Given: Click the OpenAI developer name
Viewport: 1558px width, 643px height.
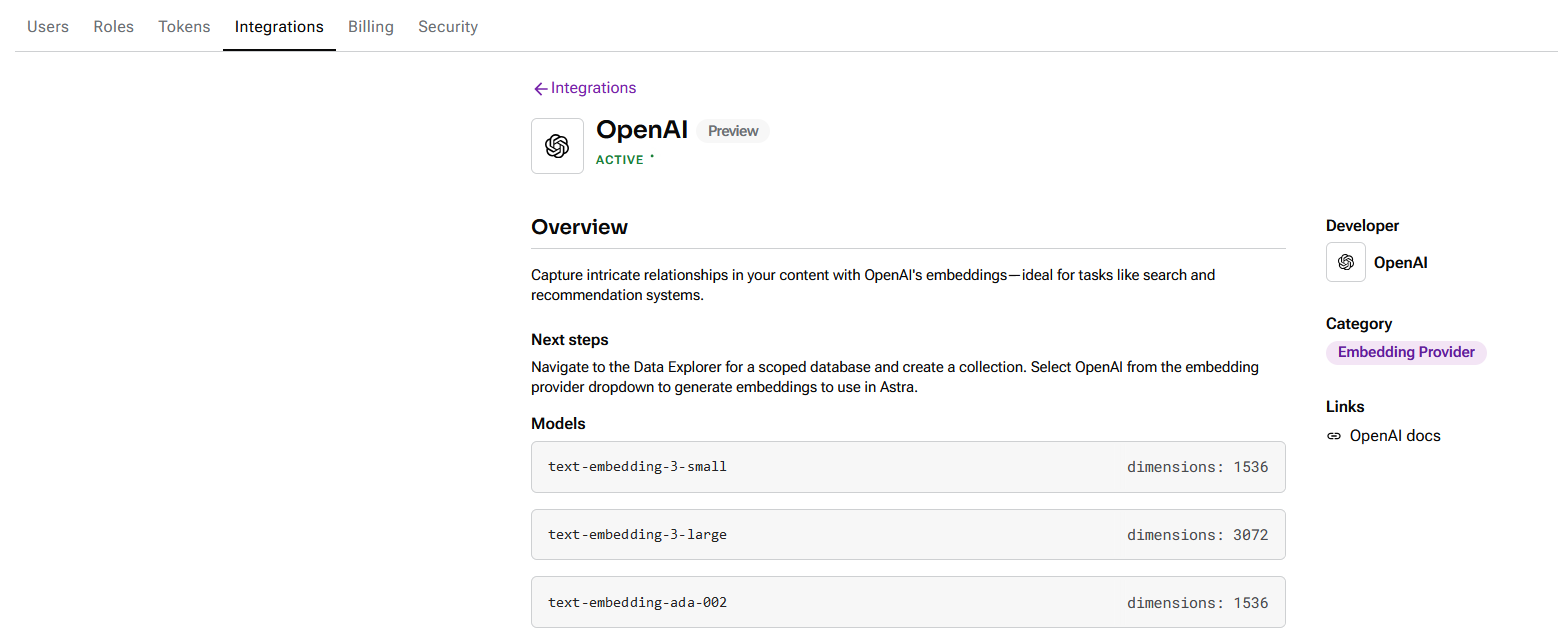Looking at the screenshot, I should (1400, 263).
